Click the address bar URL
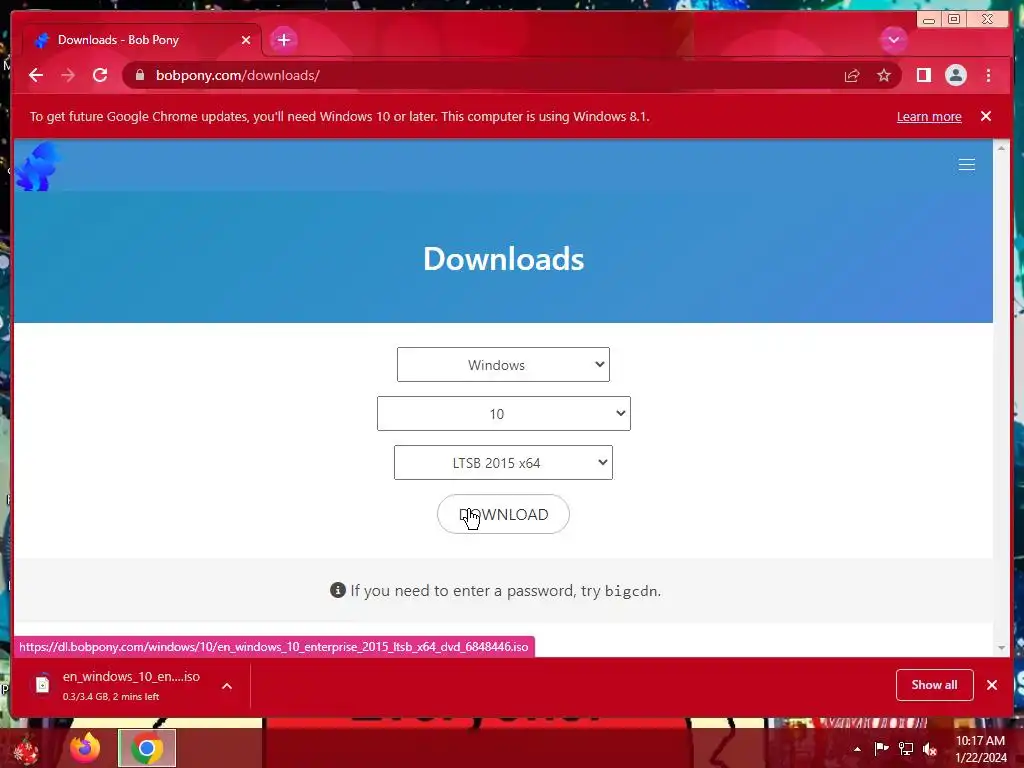Image resolution: width=1024 pixels, height=768 pixels. point(238,75)
